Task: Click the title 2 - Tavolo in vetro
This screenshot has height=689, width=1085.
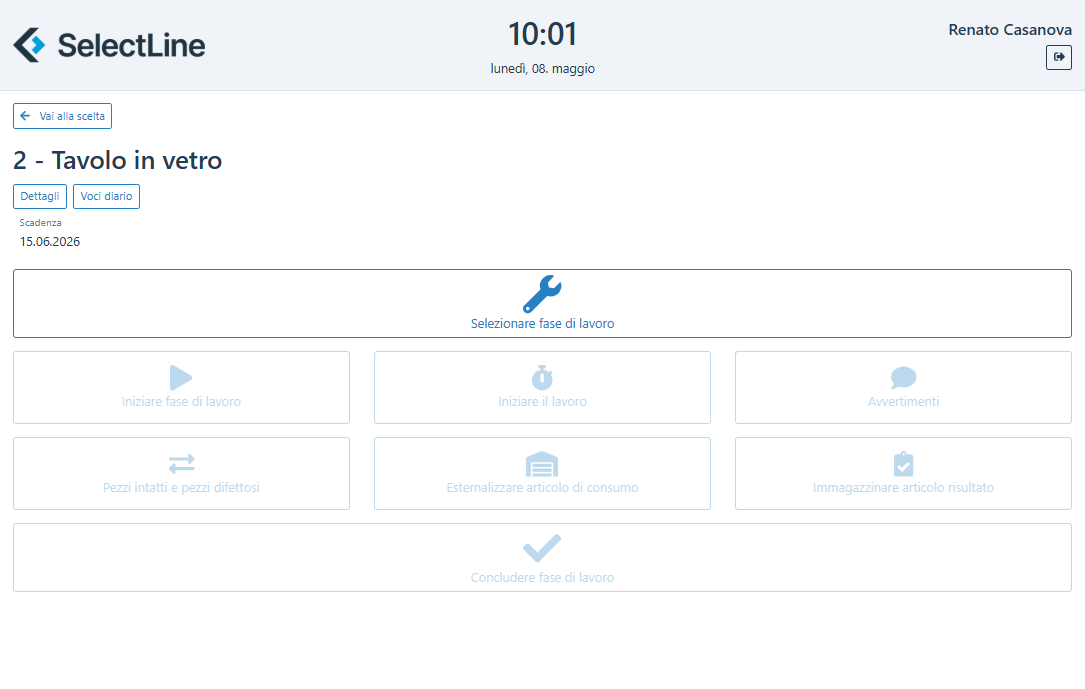Action: pyautogui.click(x=118, y=160)
